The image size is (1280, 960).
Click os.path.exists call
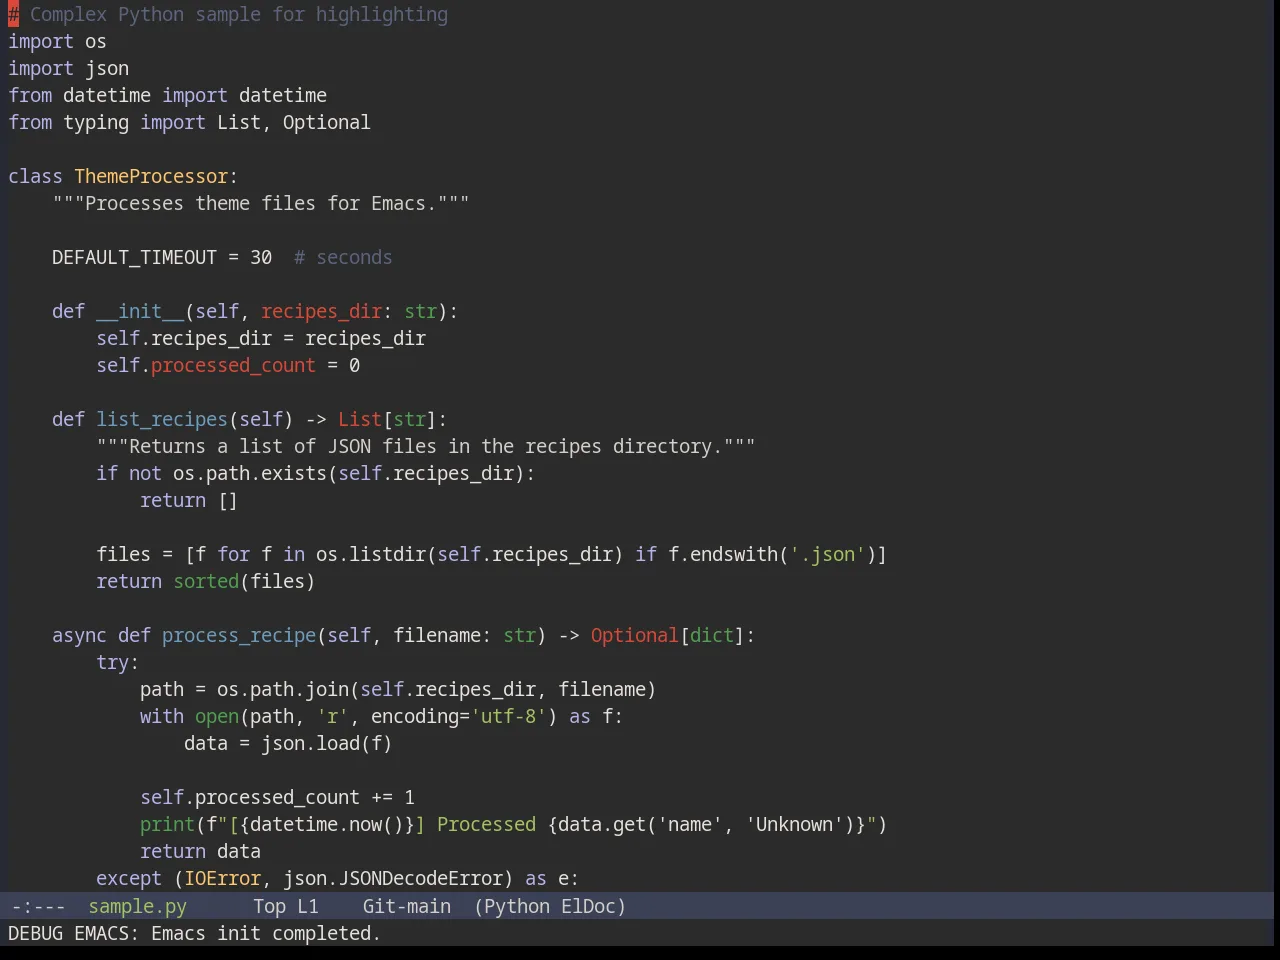click(x=250, y=473)
